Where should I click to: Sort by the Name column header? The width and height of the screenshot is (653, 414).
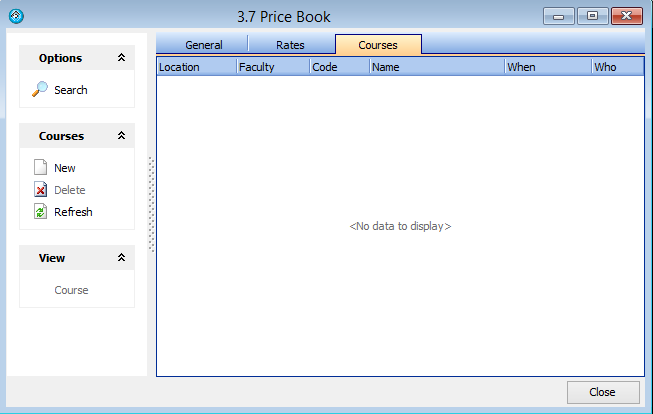(436, 67)
